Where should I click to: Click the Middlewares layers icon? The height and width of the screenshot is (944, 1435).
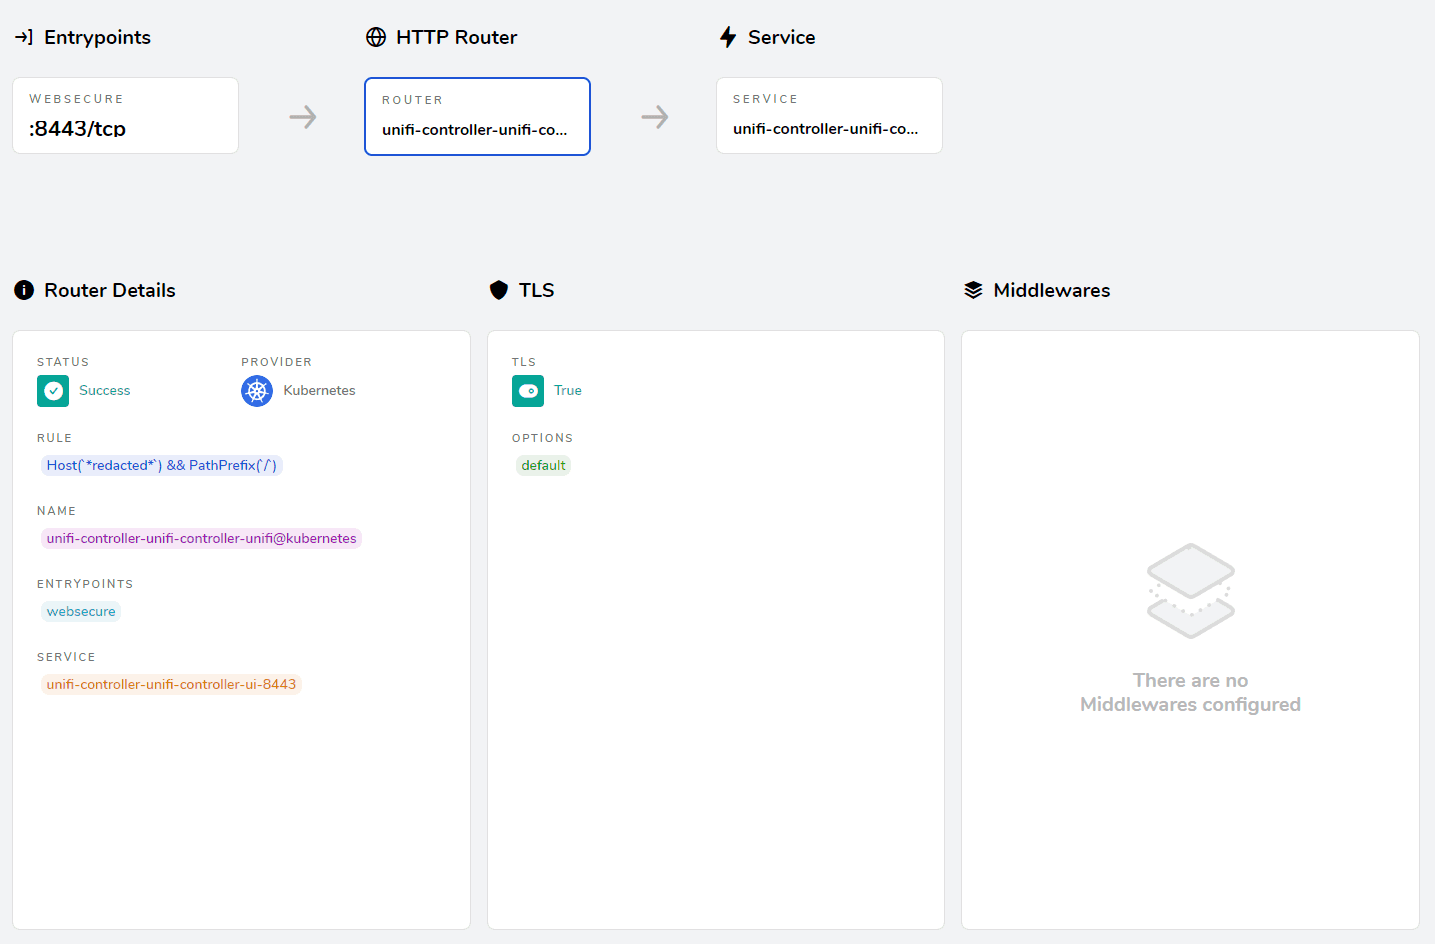[973, 290]
